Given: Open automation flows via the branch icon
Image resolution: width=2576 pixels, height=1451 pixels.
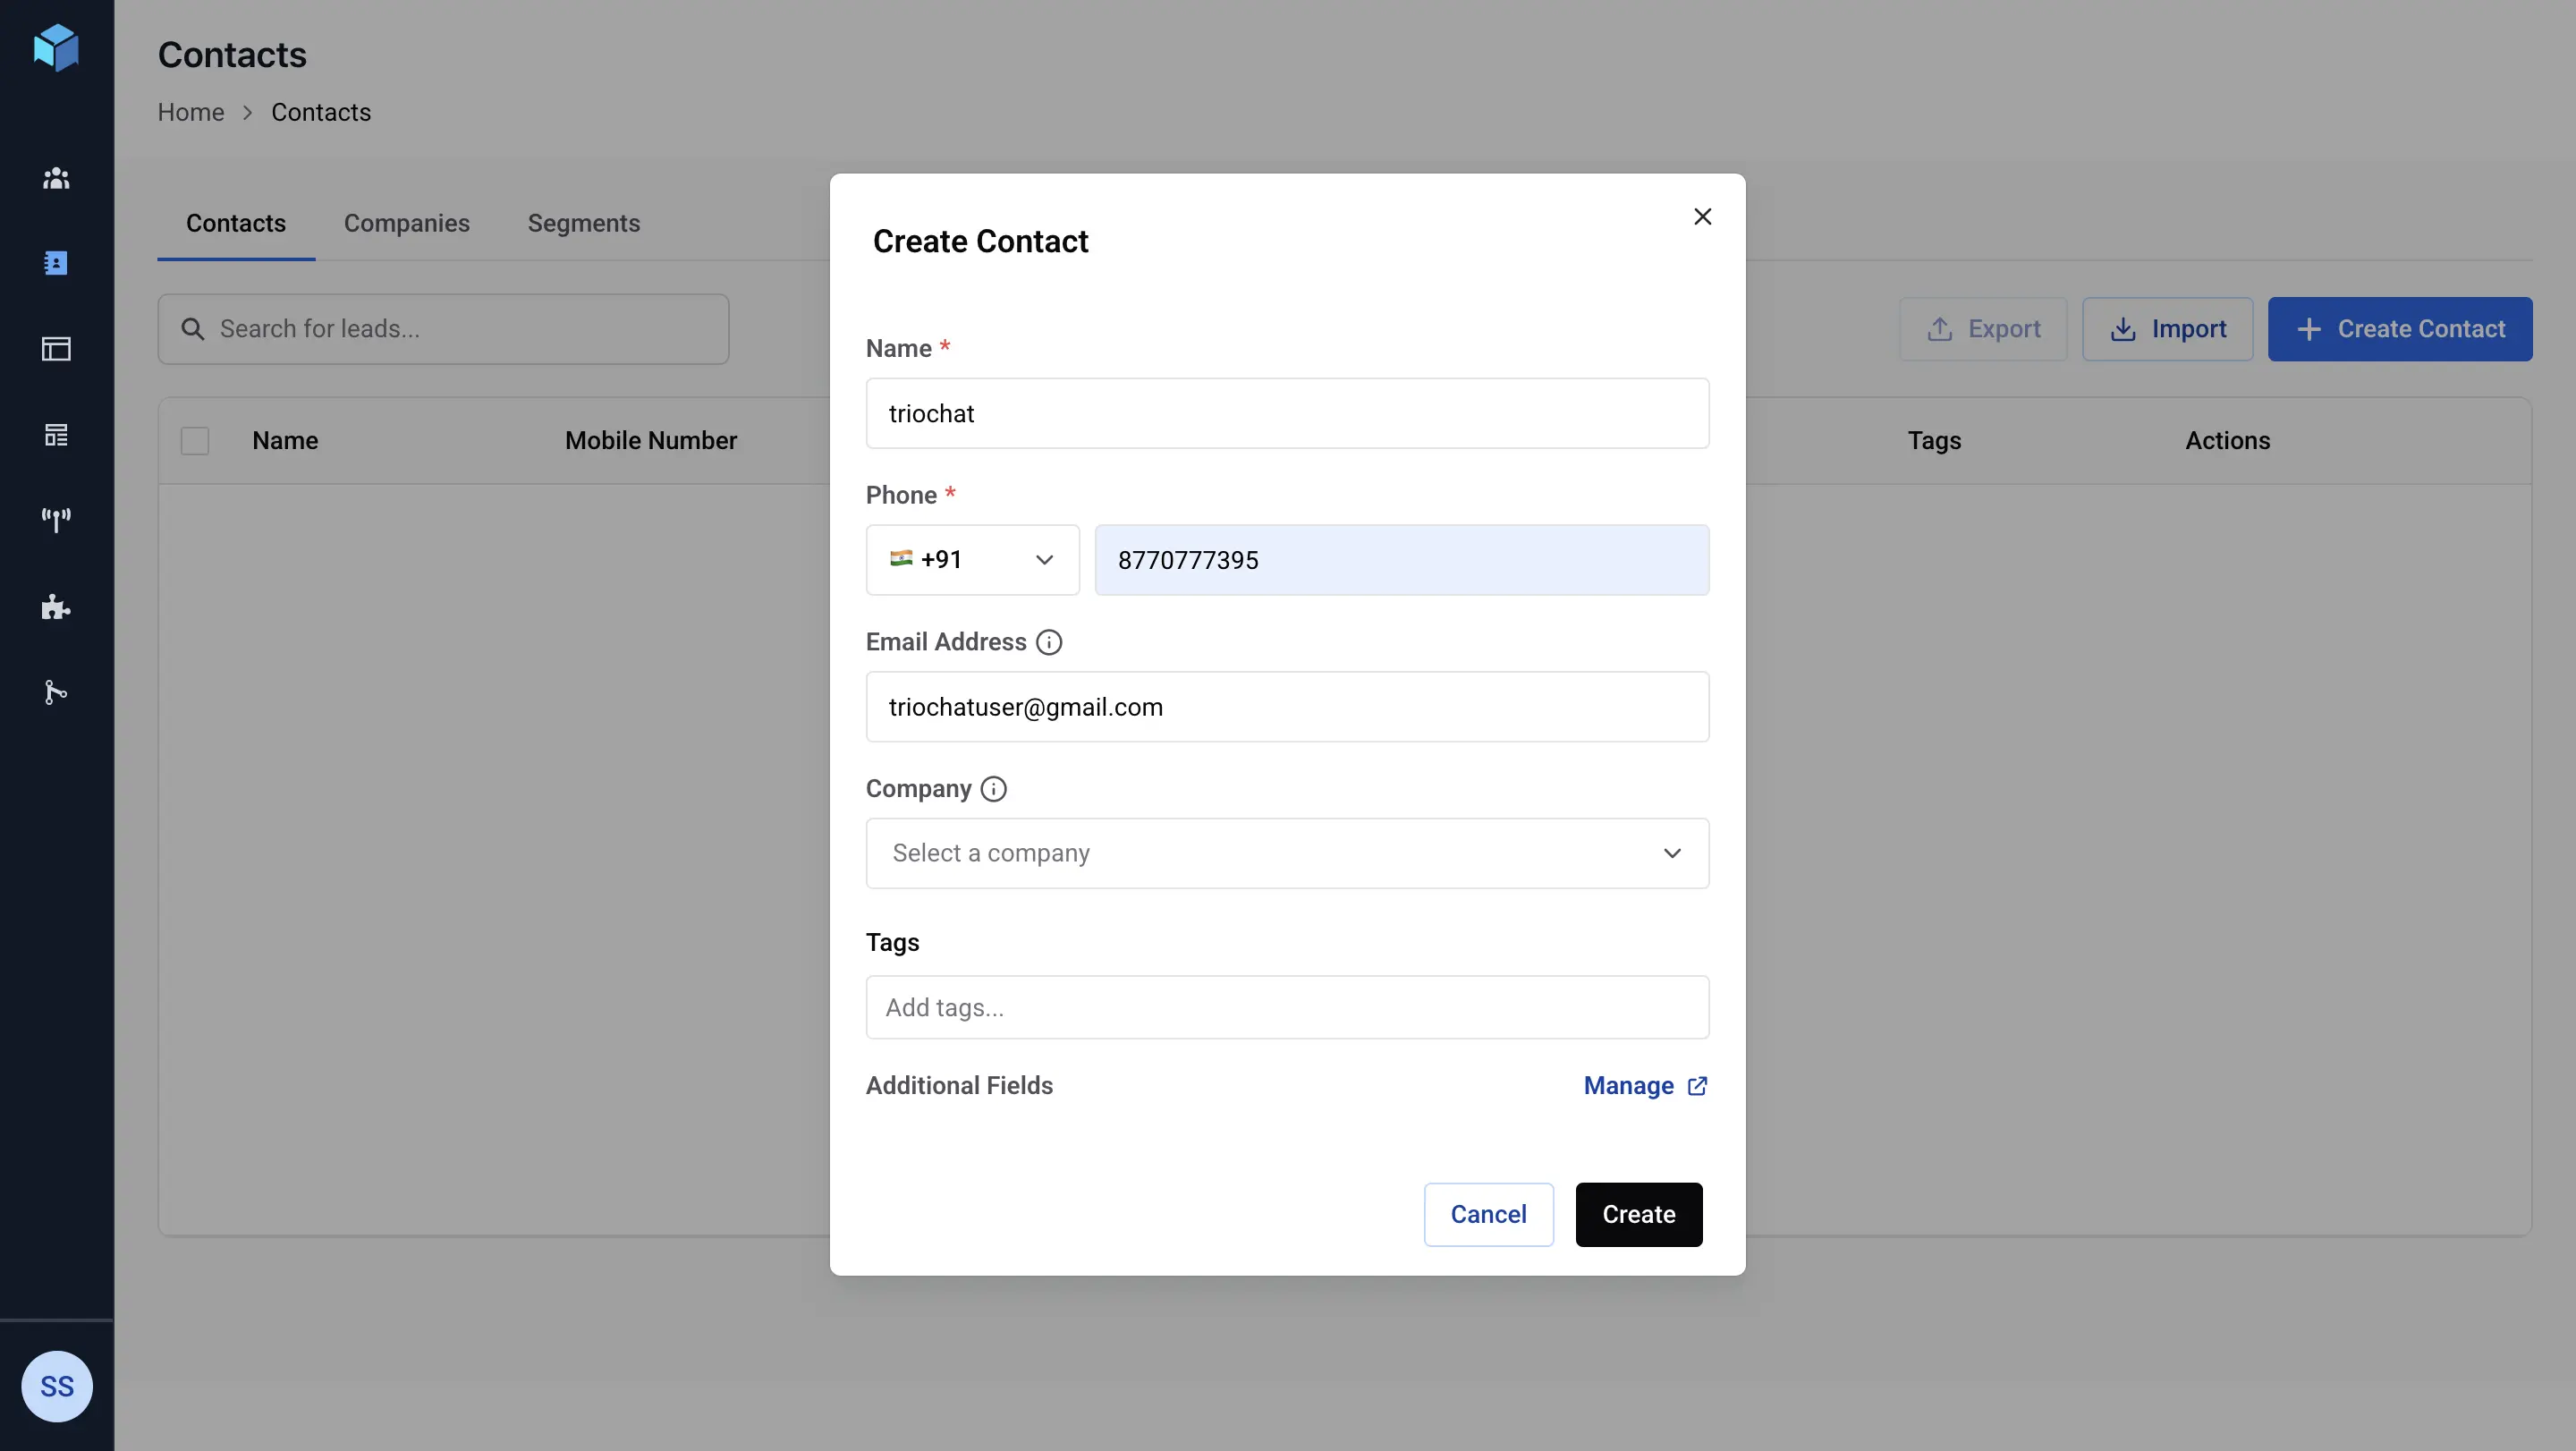Looking at the screenshot, I should click(56, 692).
